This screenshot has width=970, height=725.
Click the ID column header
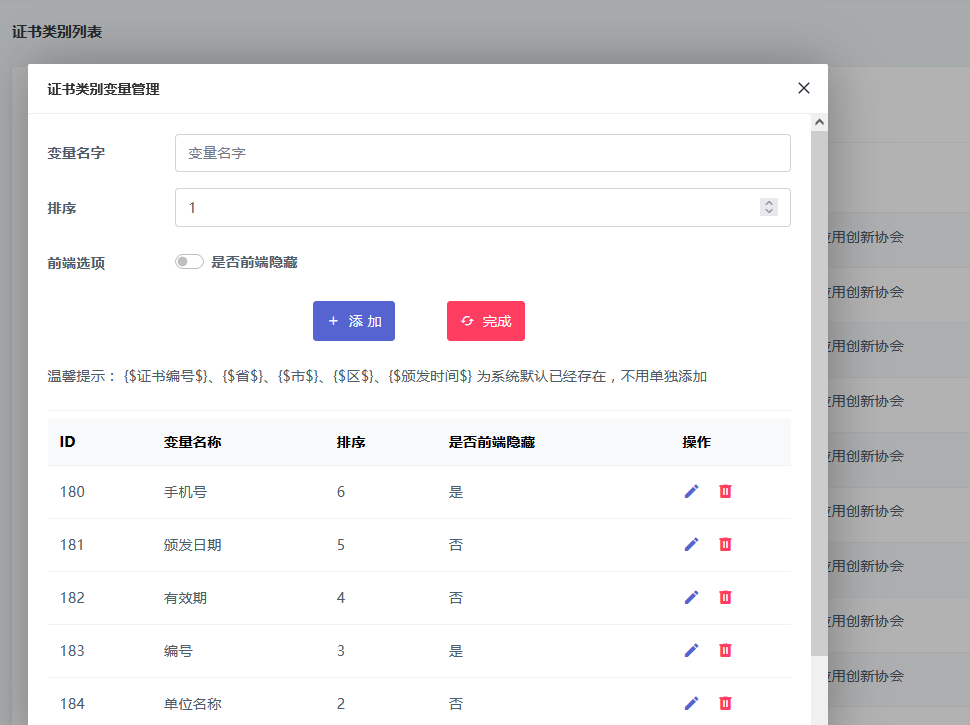pos(67,442)
